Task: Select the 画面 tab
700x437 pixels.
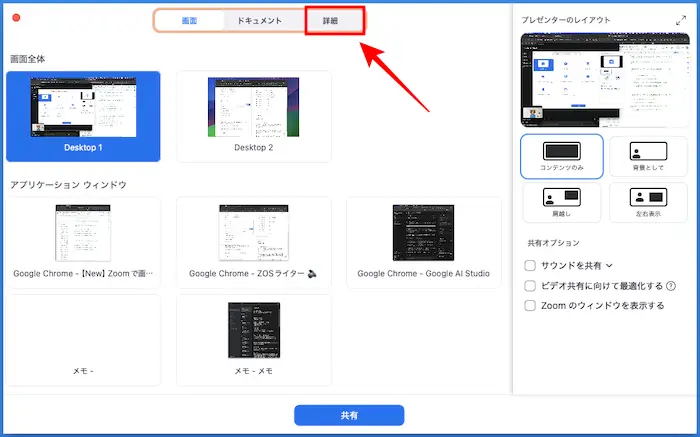Action: pyautogui.click(x=189, y=21)
